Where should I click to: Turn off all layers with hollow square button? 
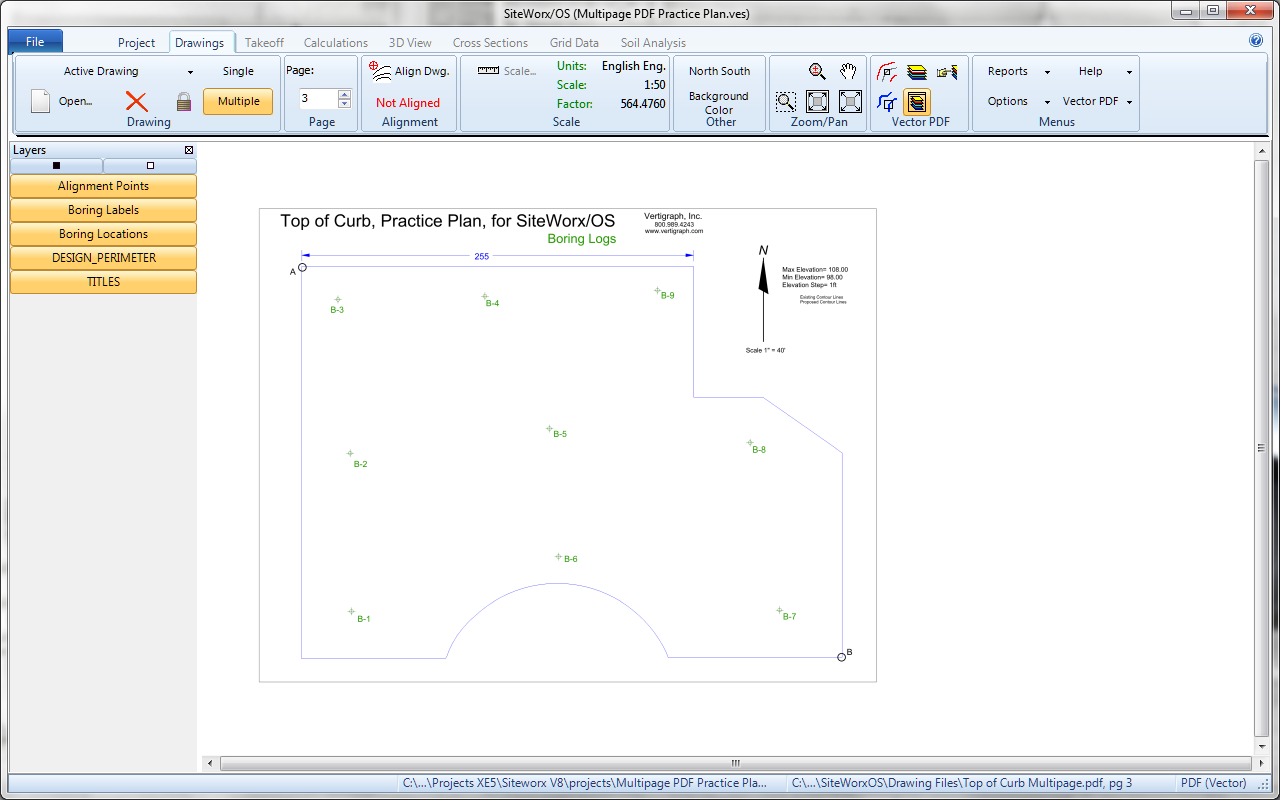tap(150, 166)
